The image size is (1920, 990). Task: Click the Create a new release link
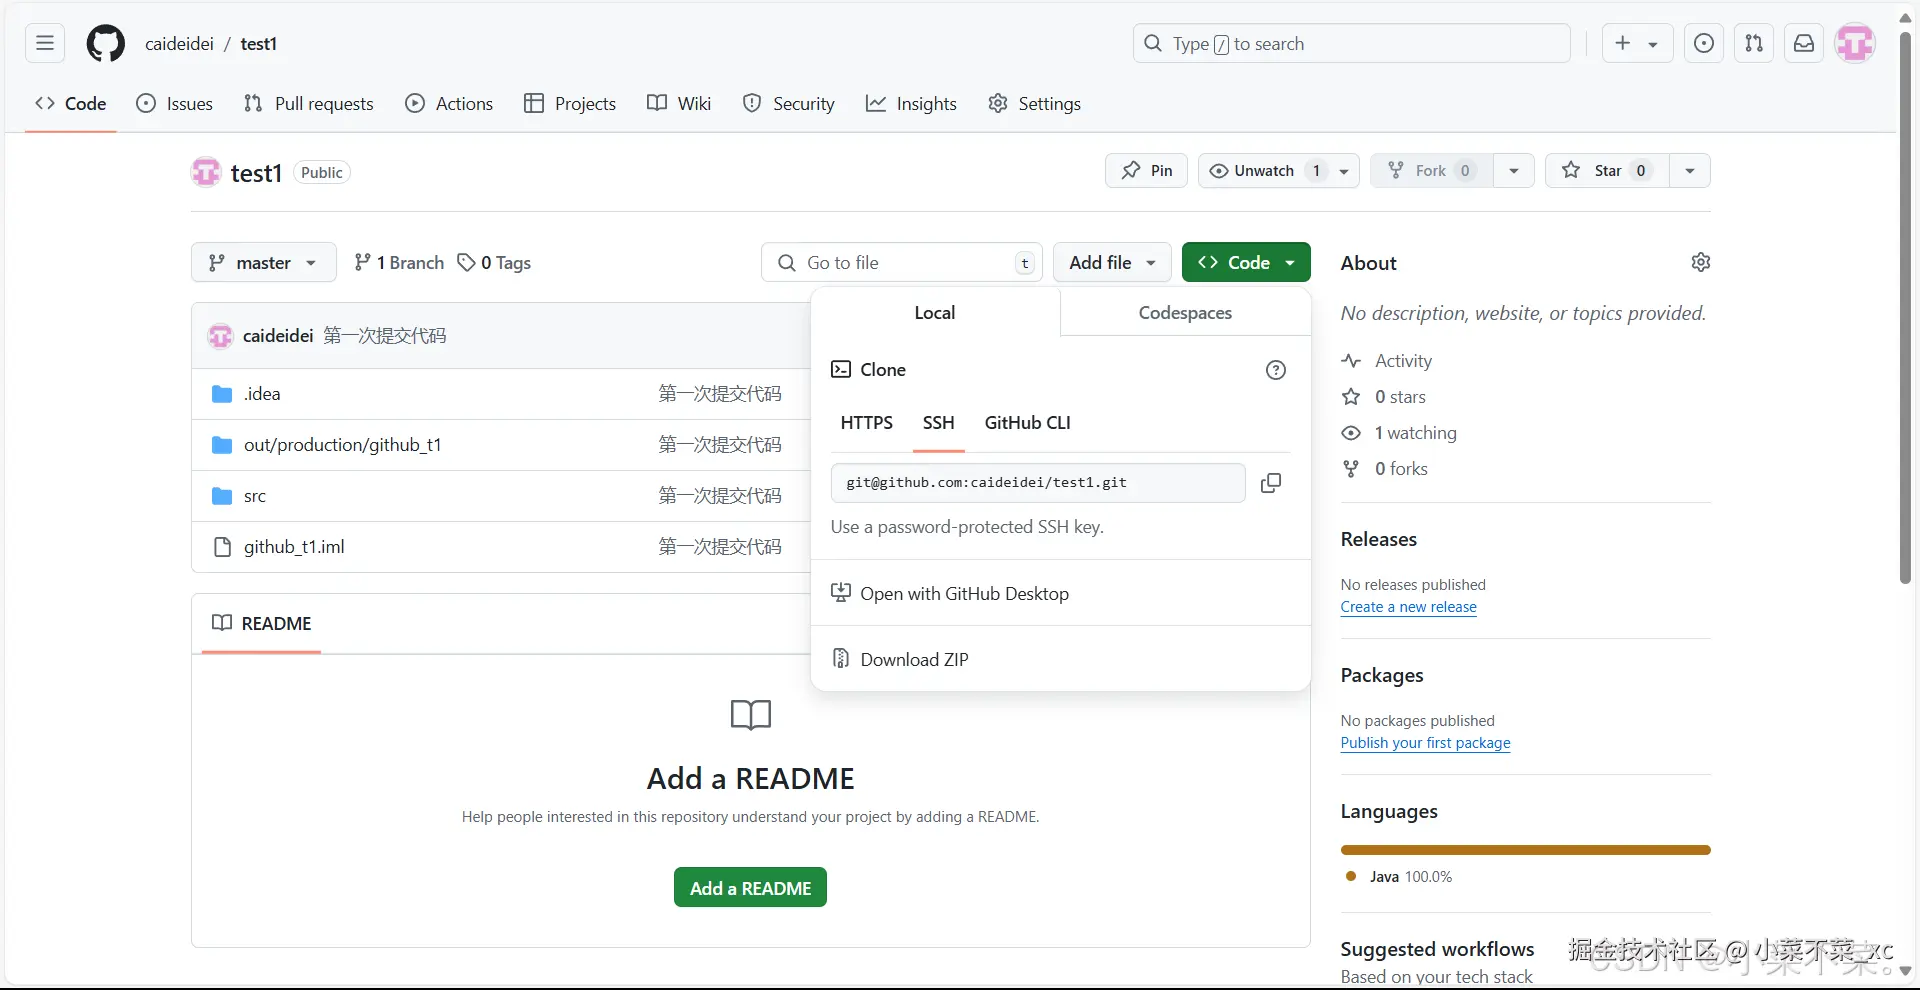pos(1409,608)
